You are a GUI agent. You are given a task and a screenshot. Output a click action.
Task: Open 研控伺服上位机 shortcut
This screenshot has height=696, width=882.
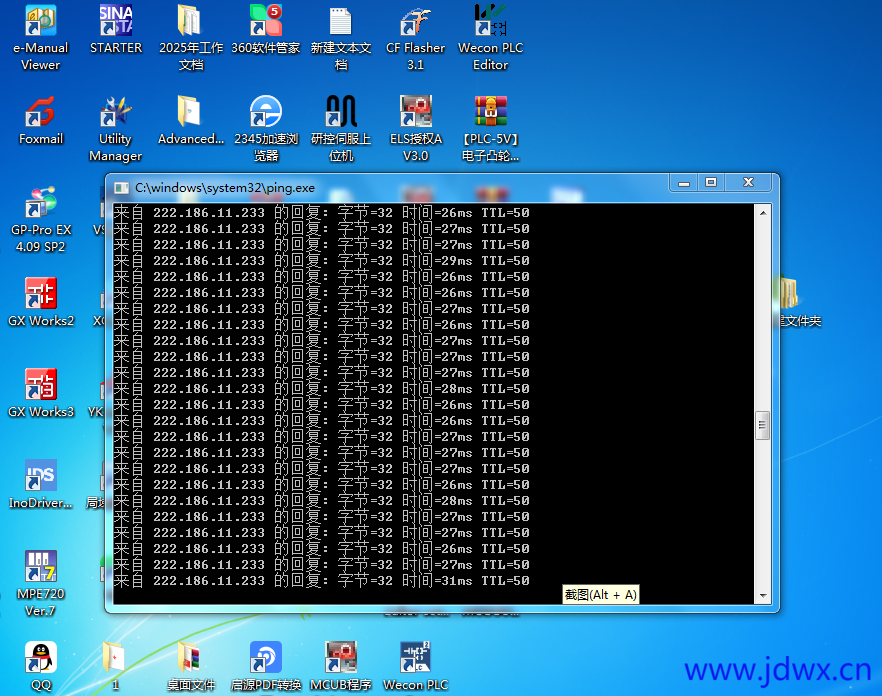341,129
